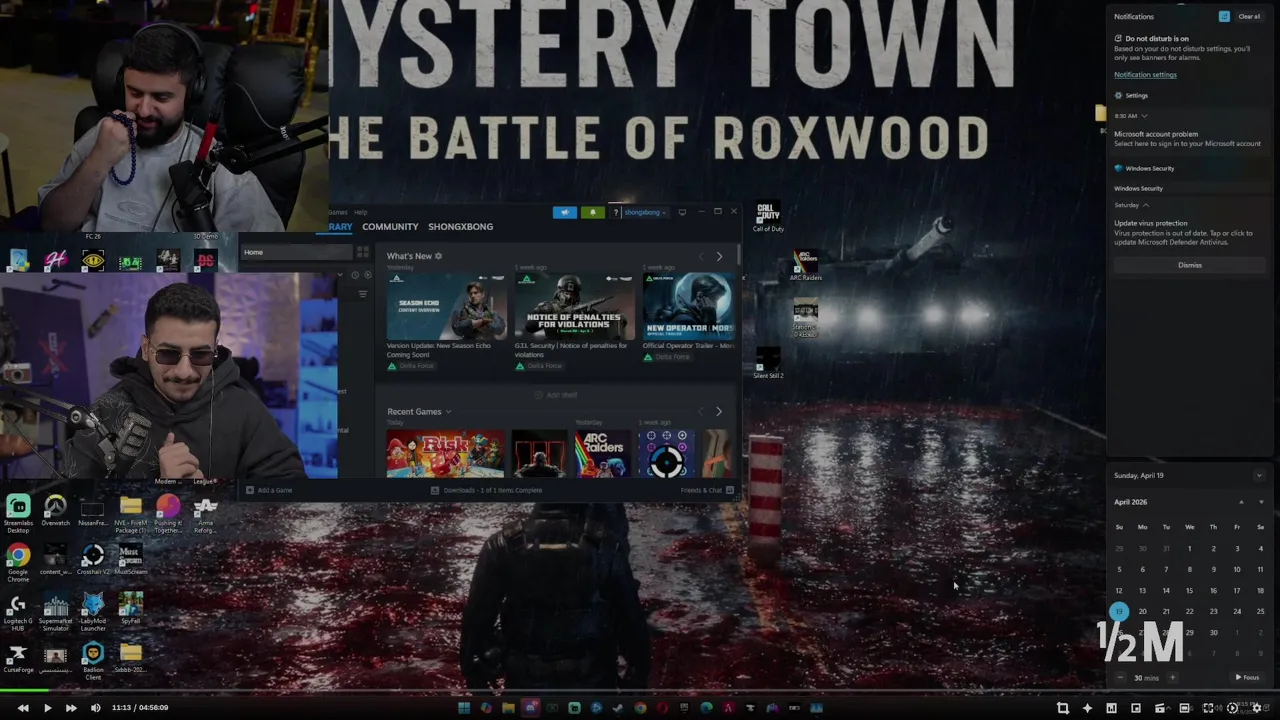
Task: Open the COMMUNITY tab in Steam
Action: pyautogui.click(x=390, y=227)
